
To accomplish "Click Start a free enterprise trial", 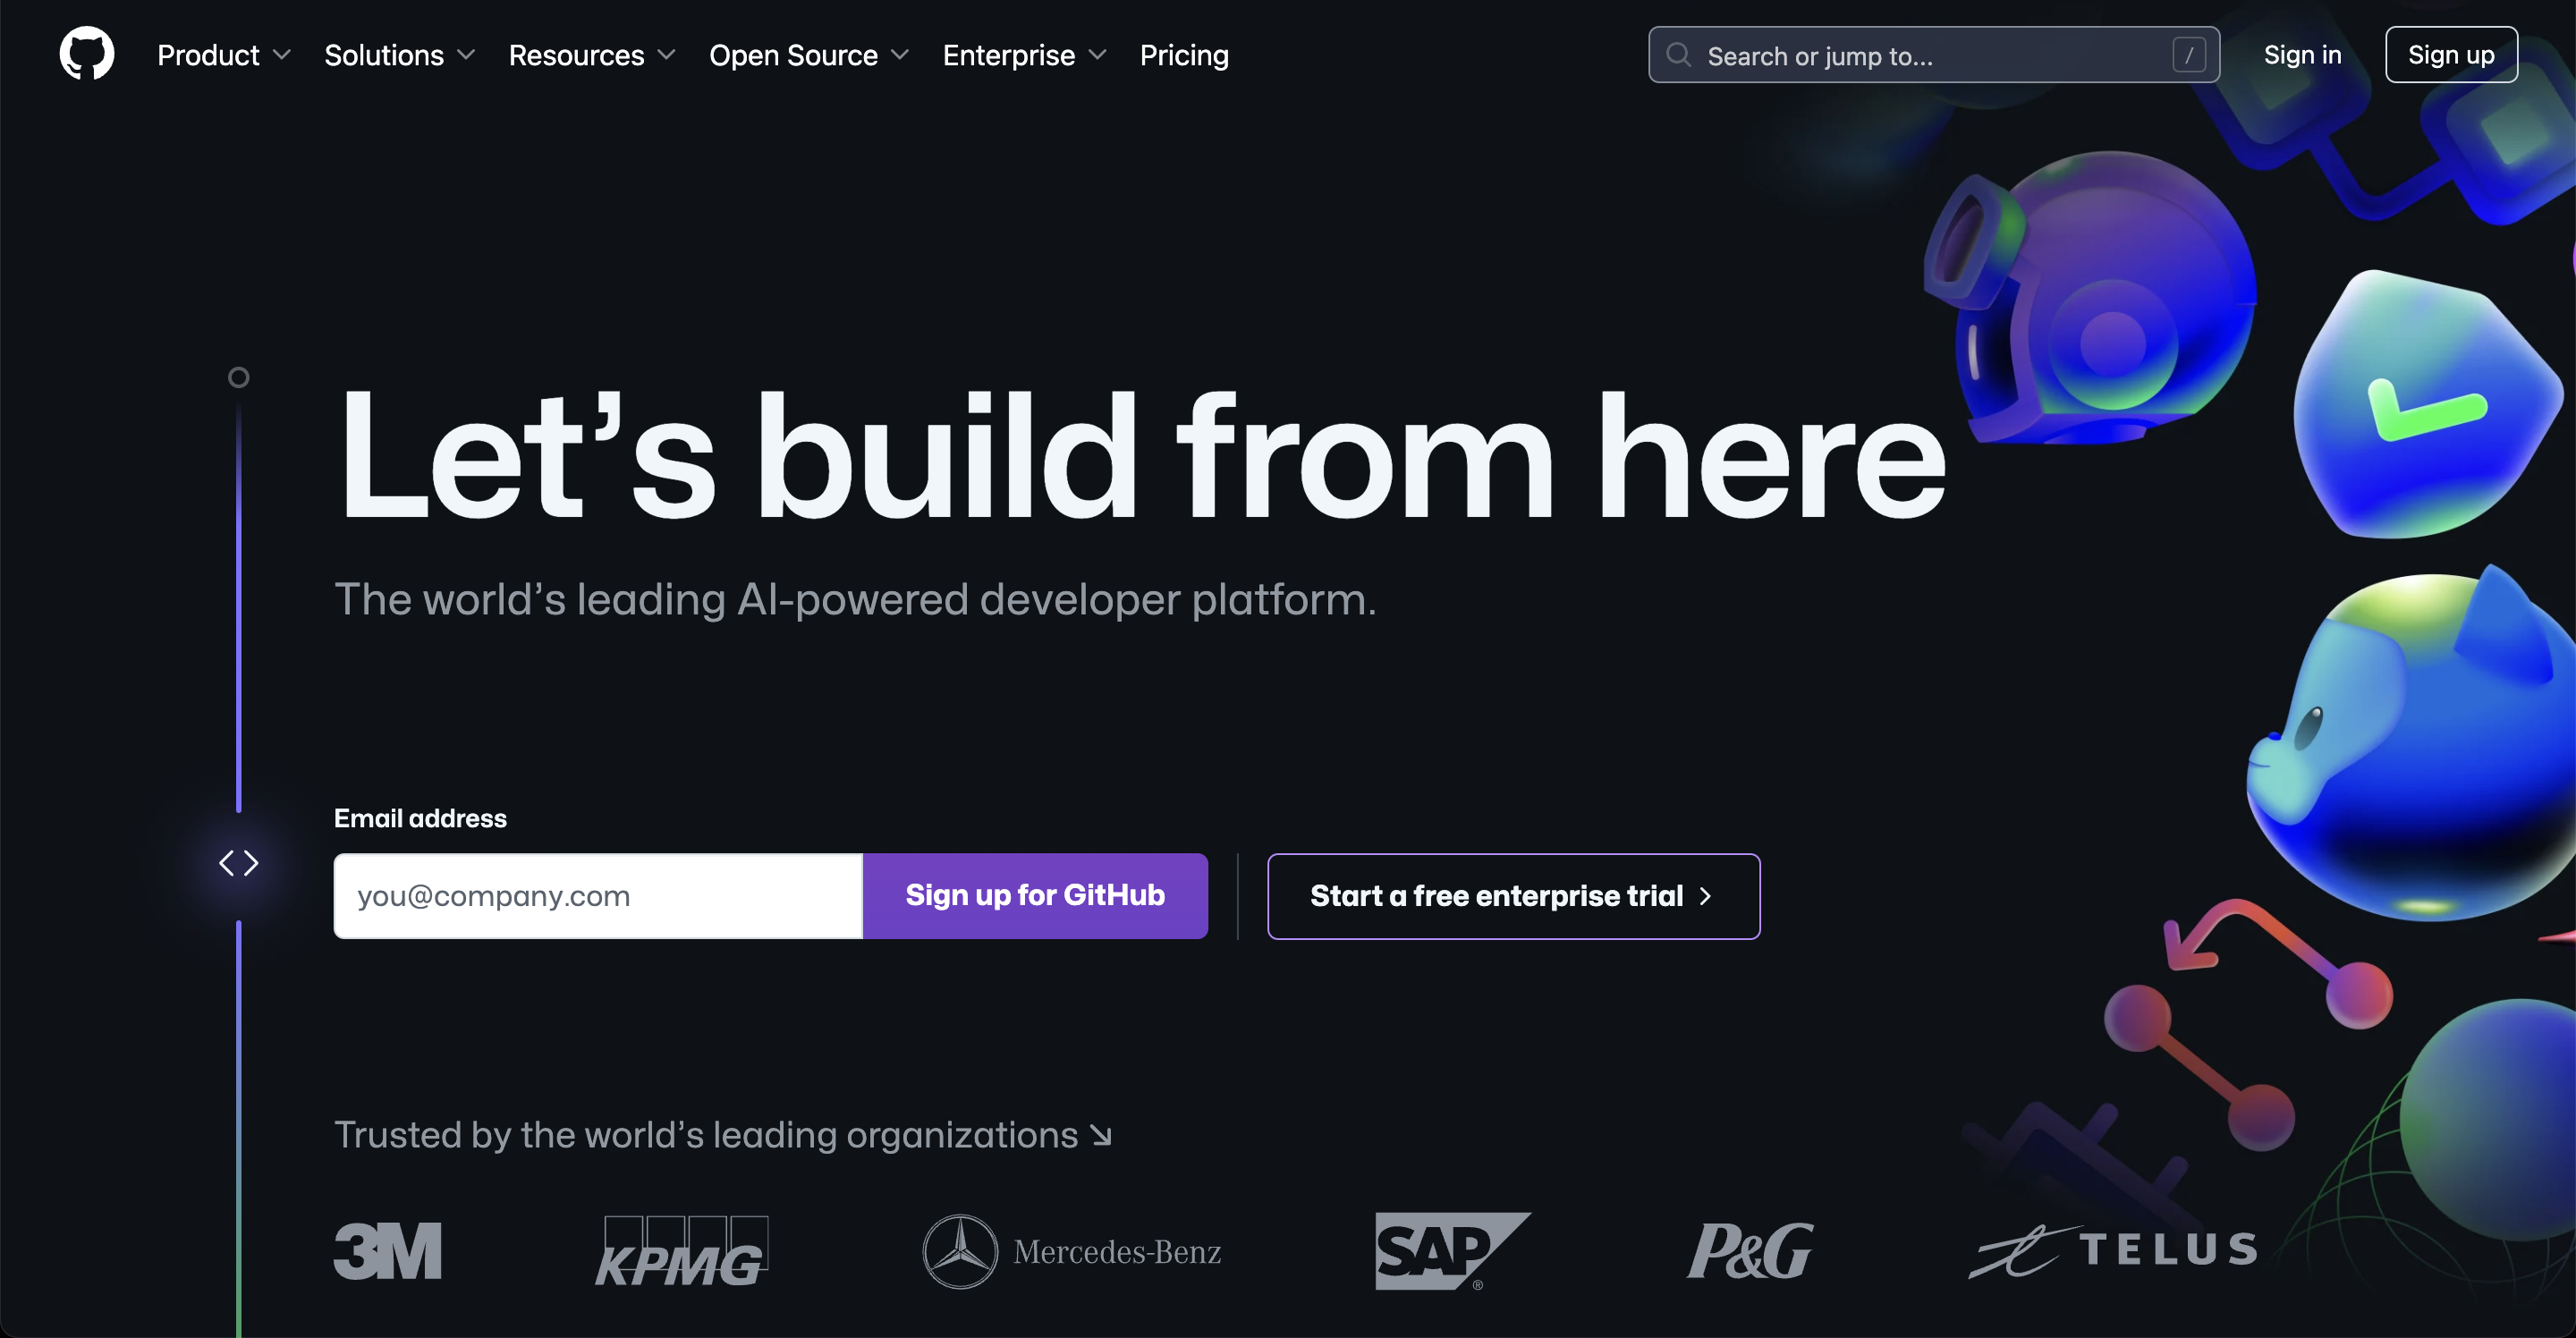I will (x=1513, y=895).
